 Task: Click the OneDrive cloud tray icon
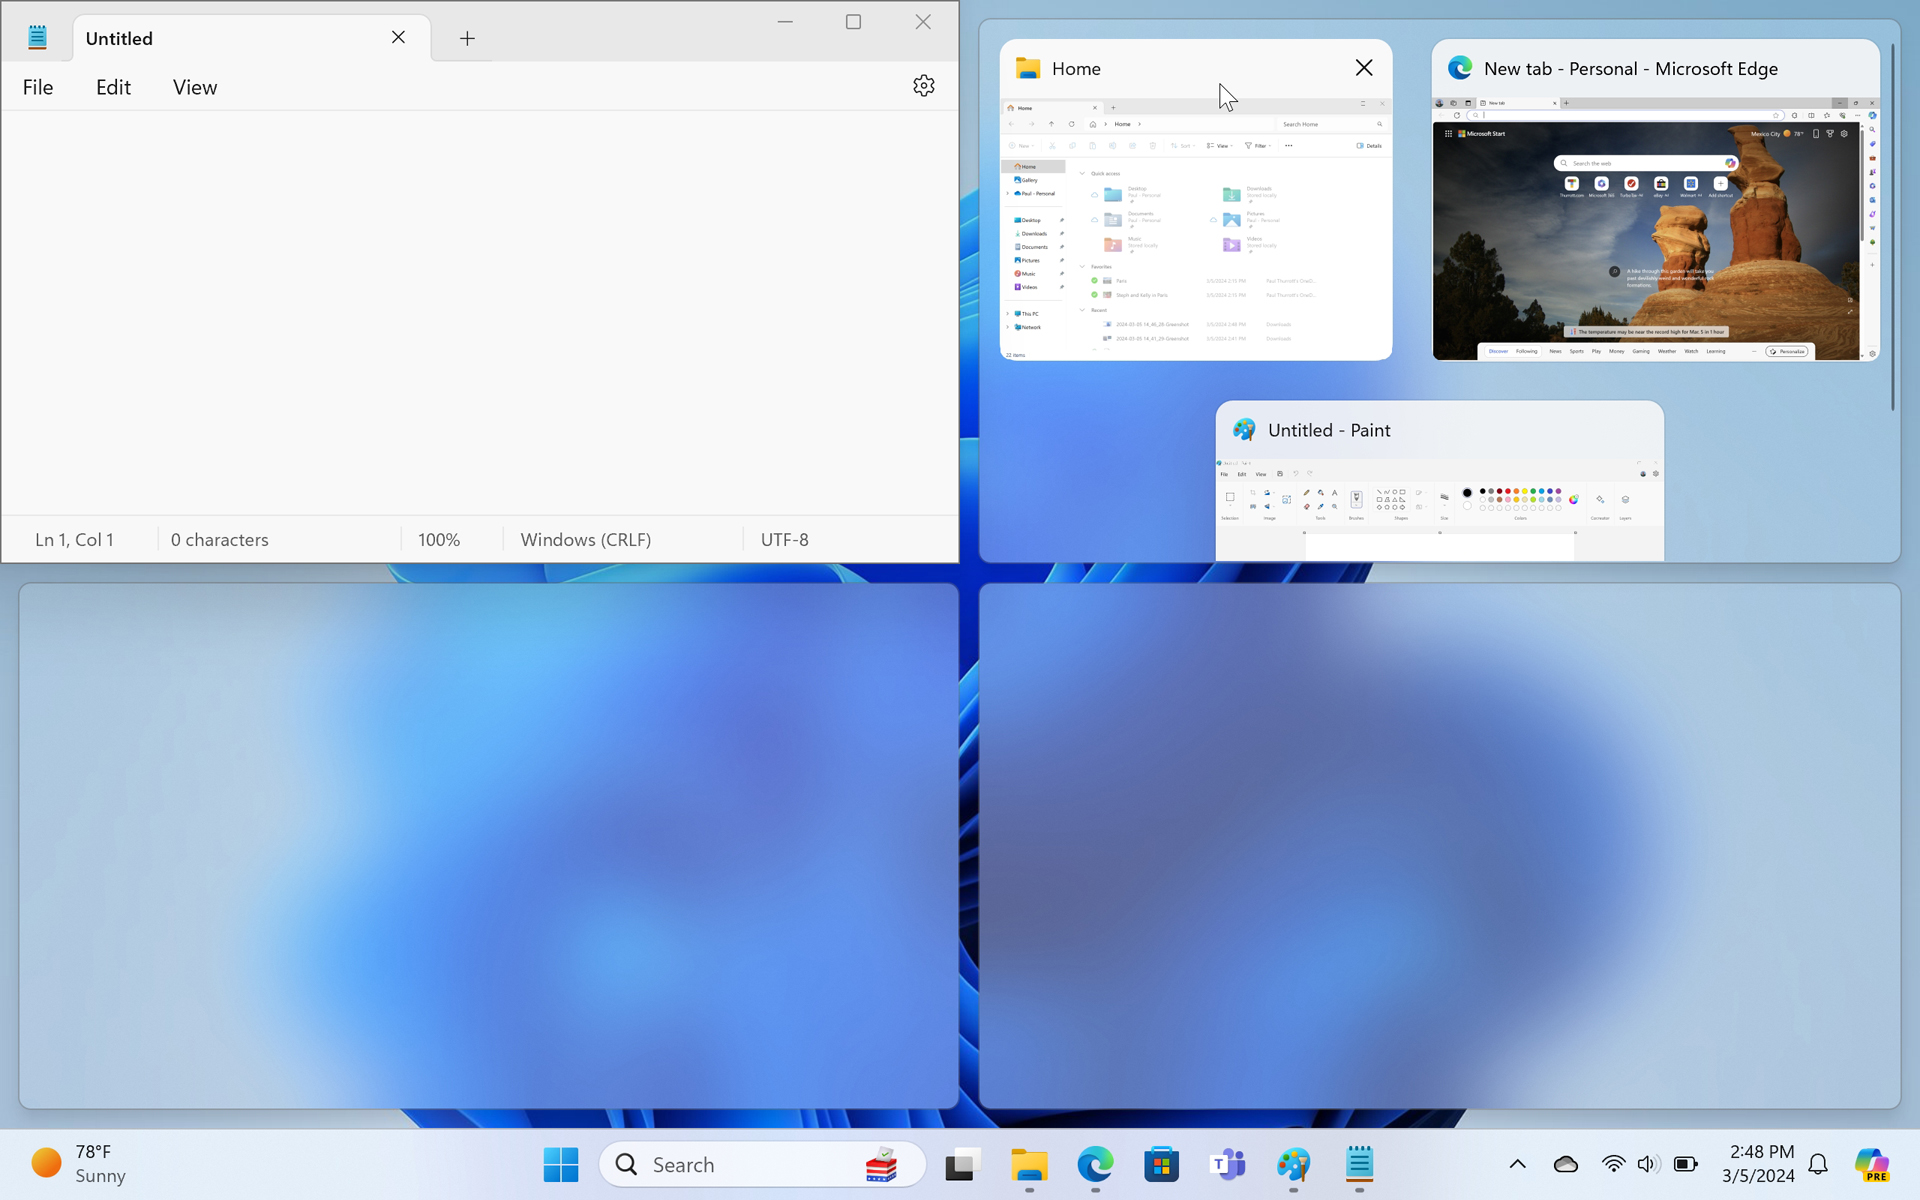pos(1565,1164)
